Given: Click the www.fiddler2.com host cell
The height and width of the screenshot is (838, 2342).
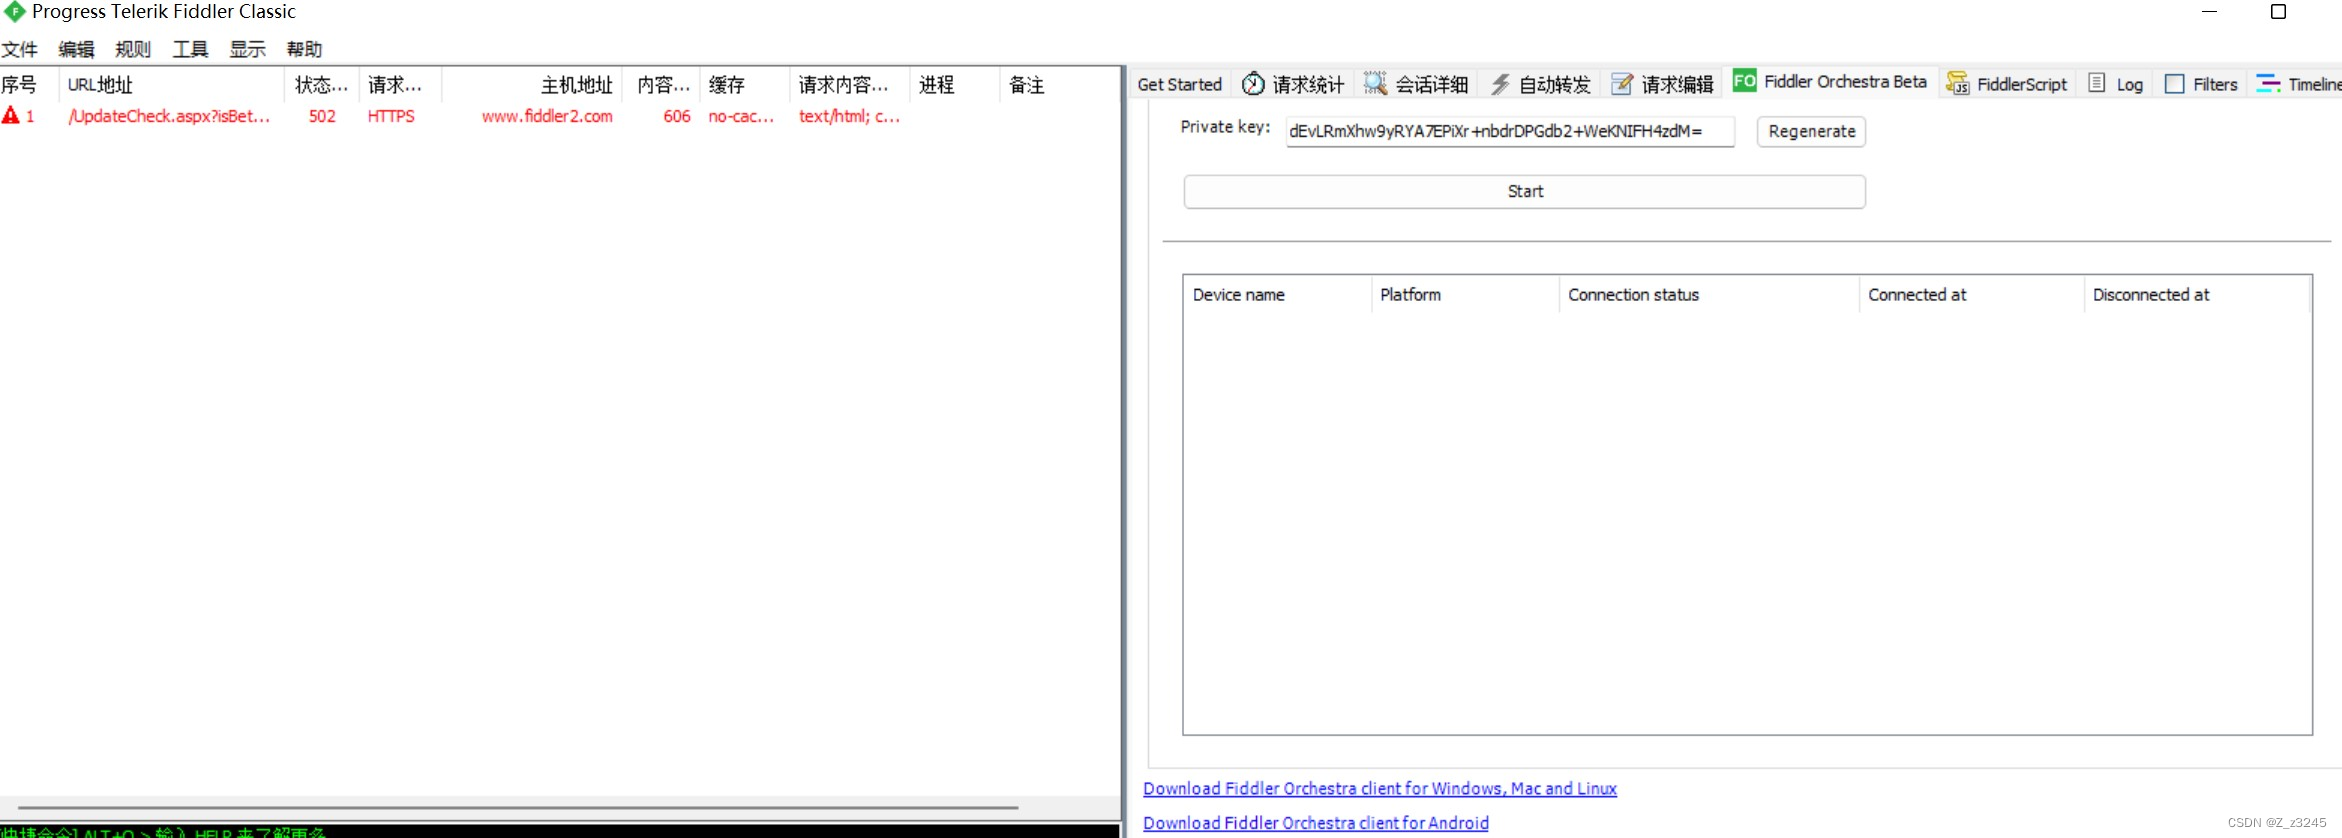Looking at the screenshot, I should [x=547, y=116].
